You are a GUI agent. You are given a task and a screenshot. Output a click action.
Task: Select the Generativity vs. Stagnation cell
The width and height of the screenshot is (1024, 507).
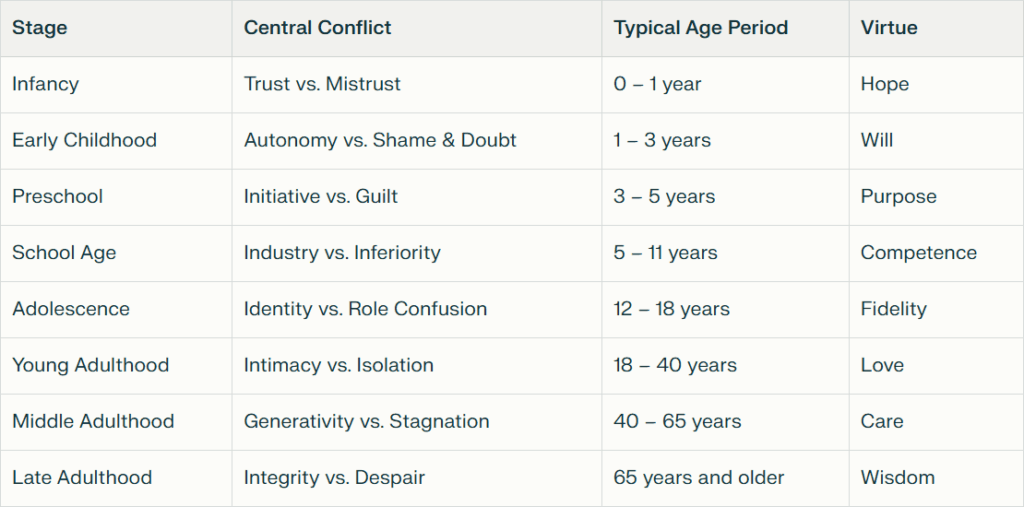tap(367, 421)
